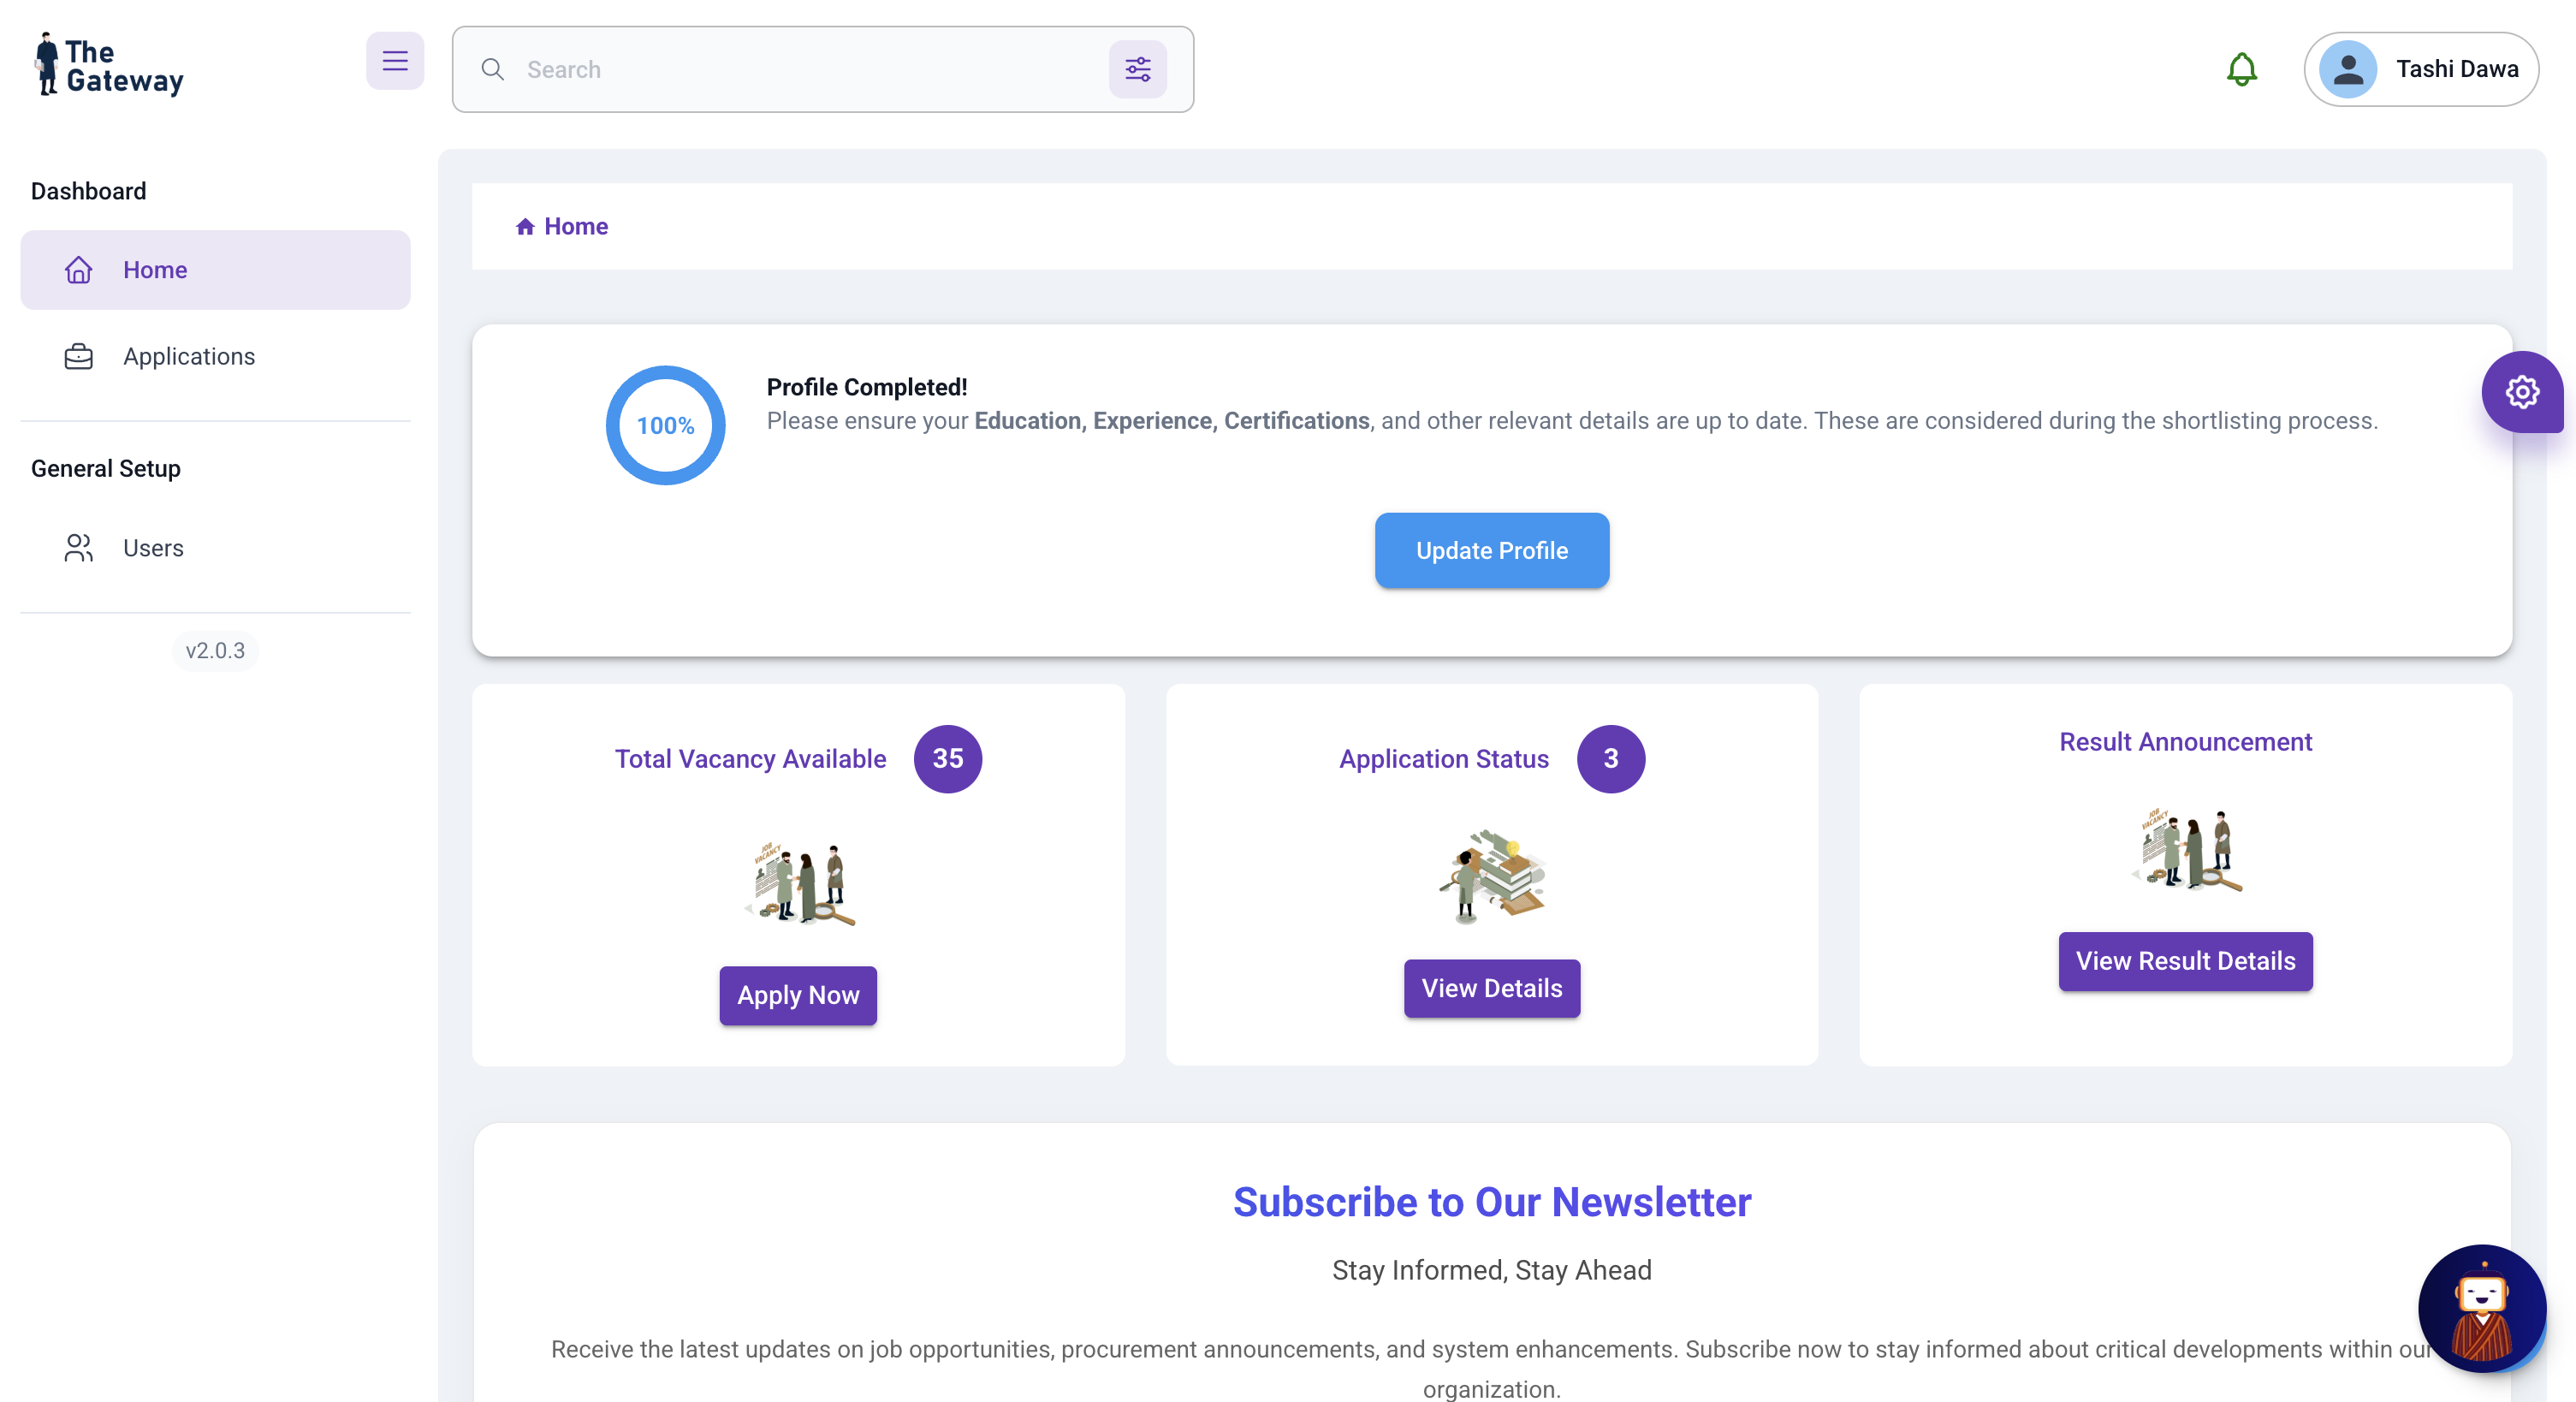Go to Users under General Setup
The width and height of the screenshot is (2576, 1402).
[153, 548]
